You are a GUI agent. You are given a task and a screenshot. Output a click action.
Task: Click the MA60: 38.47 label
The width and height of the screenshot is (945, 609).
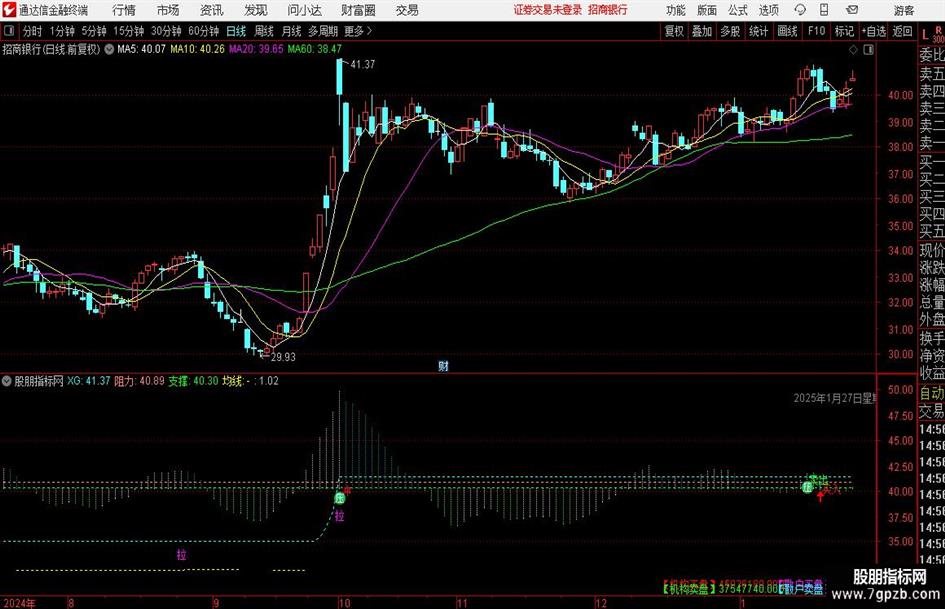(315, 49)
